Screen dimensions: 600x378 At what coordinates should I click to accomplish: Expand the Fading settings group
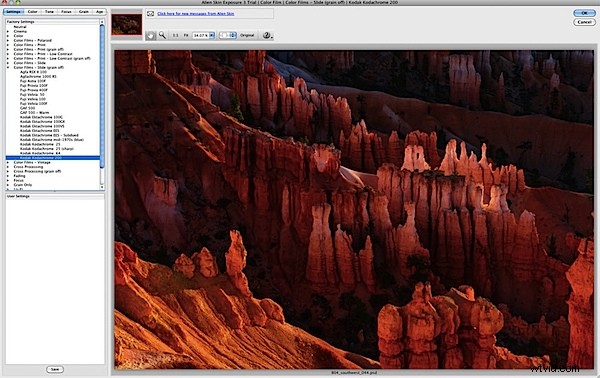(8, 176)
